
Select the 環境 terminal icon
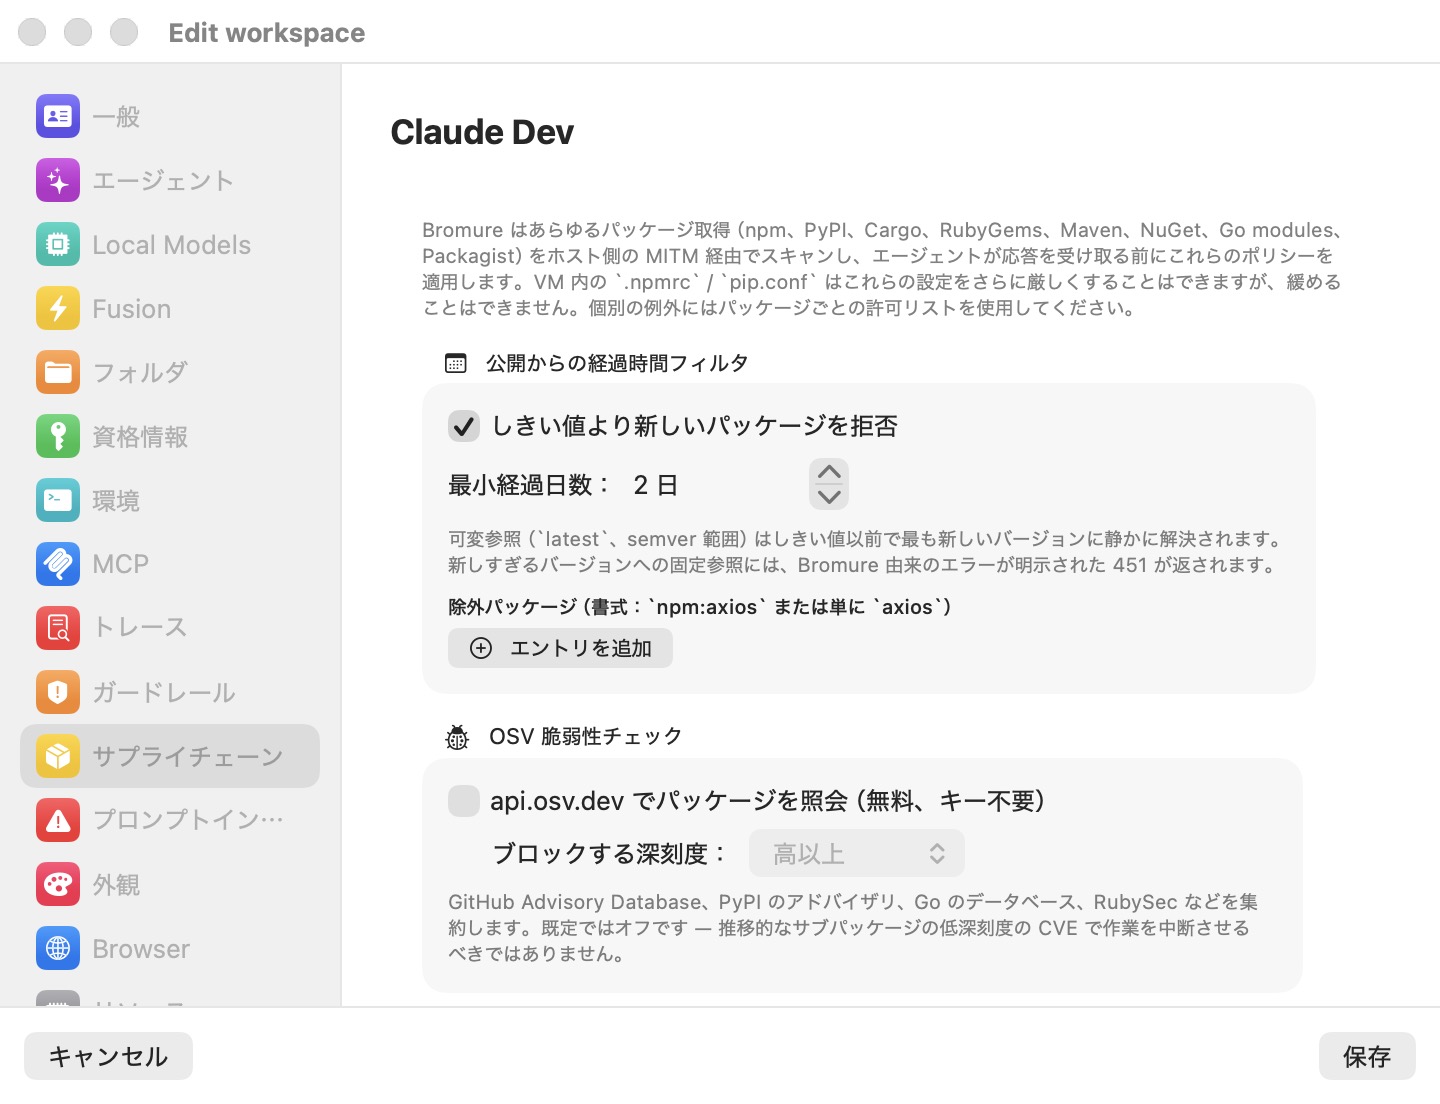[x=58, y=500]
